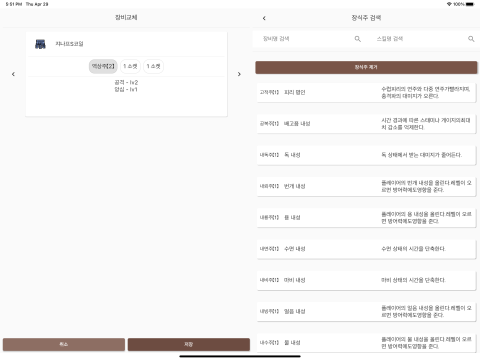Tap the search icon in 스킬명 검색 field
Viewport: 480px width, 360px height.
[x=471, y=39]
